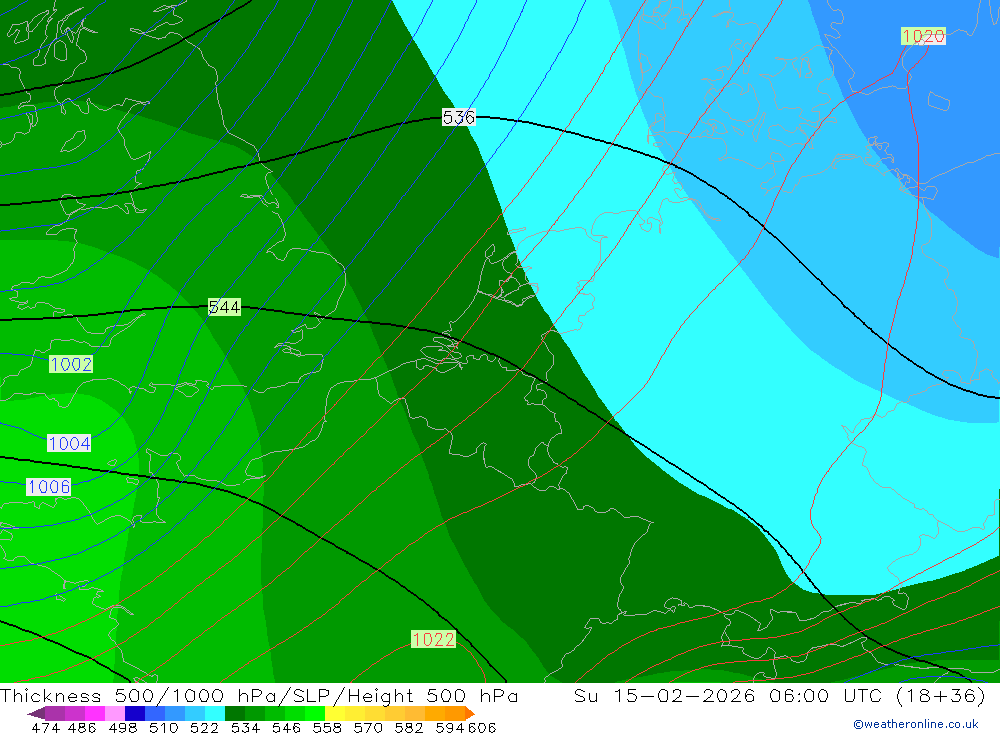Select the 1002 pressure isobar label
Screen dimensions: 1000x733
[x=71, y=364]
